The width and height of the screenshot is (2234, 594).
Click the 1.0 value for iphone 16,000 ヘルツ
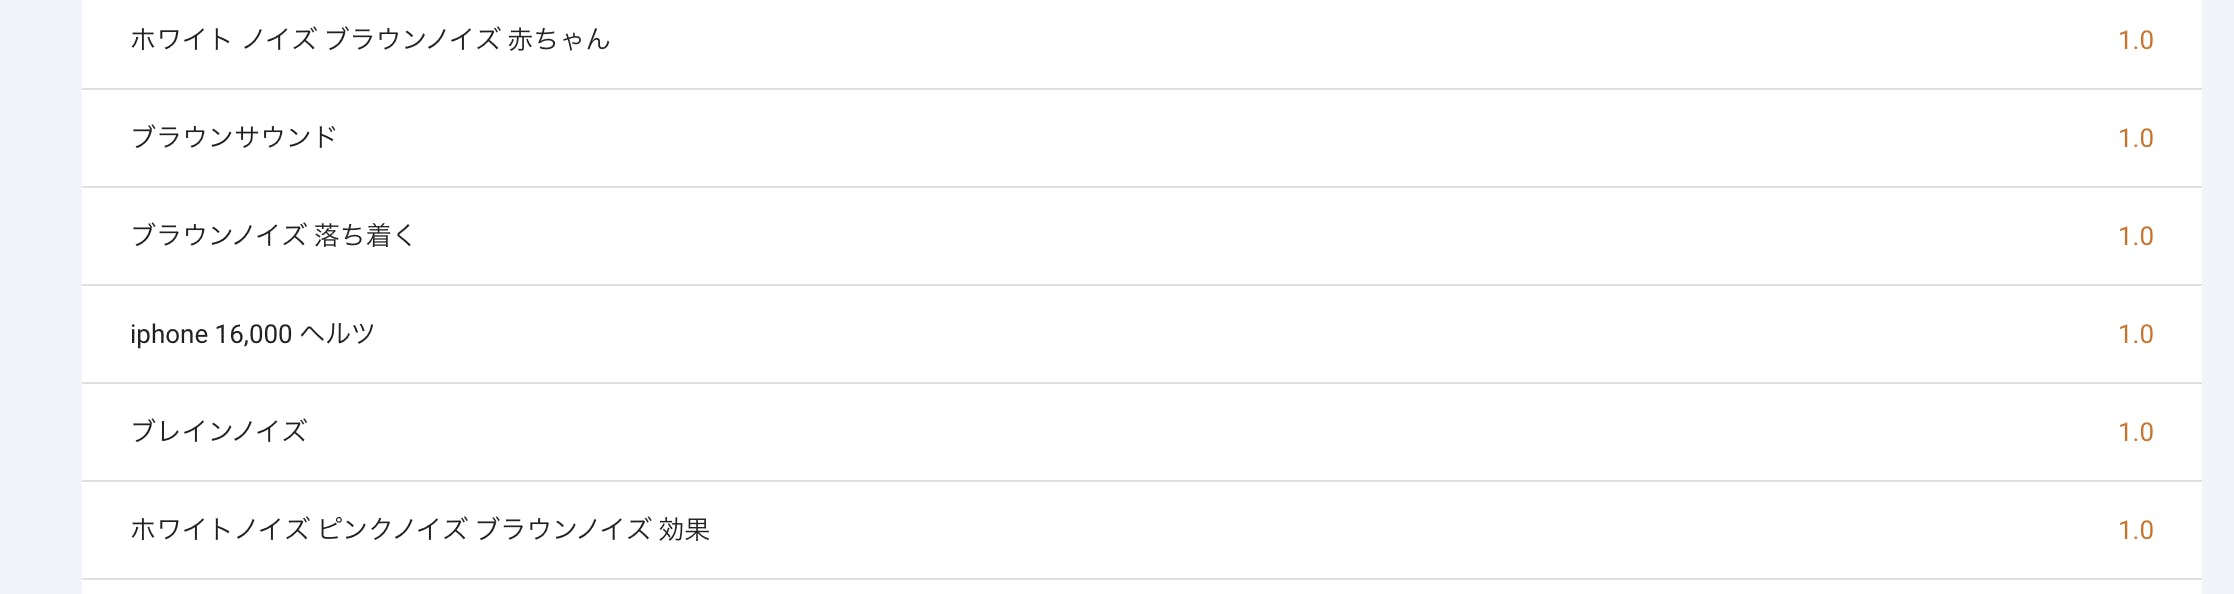point(2135,334)
